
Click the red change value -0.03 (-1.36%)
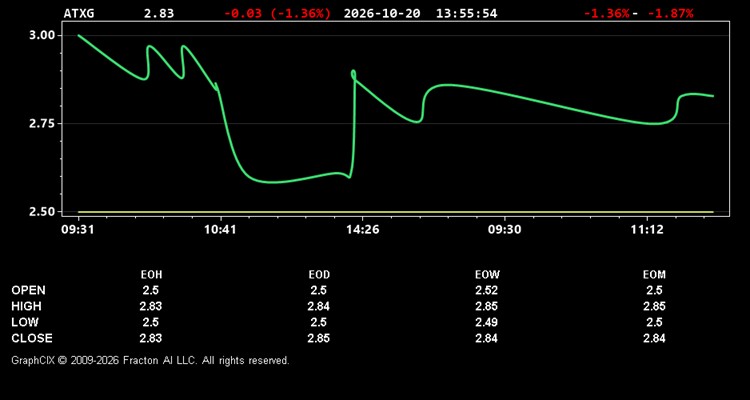(277, 13)
